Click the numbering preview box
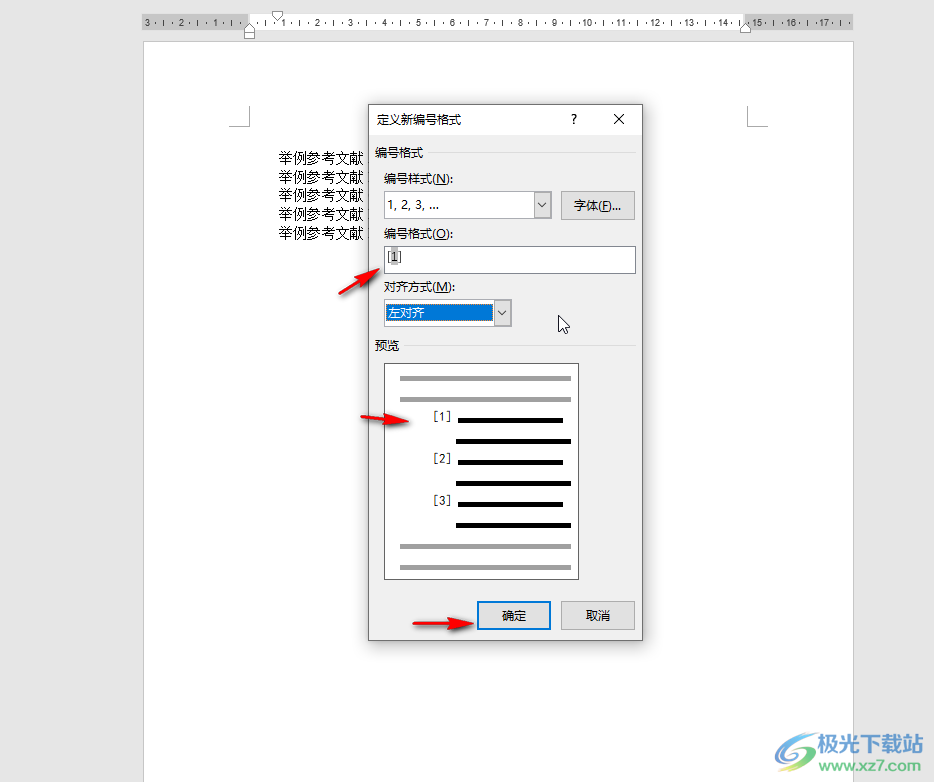934x782 pixels. click(481, 471)
